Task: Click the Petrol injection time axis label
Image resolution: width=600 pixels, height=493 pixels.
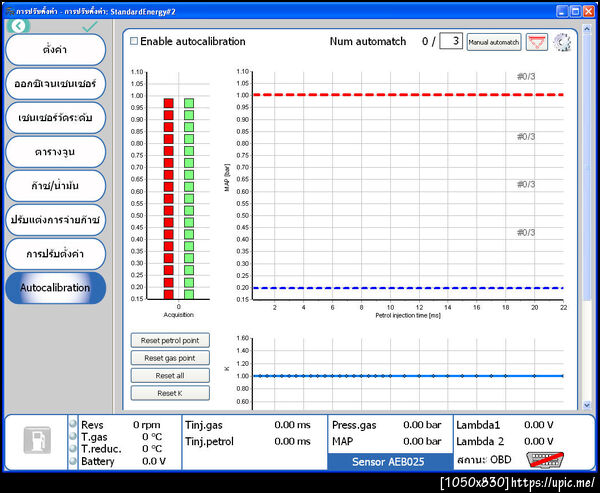Action: 408,315
